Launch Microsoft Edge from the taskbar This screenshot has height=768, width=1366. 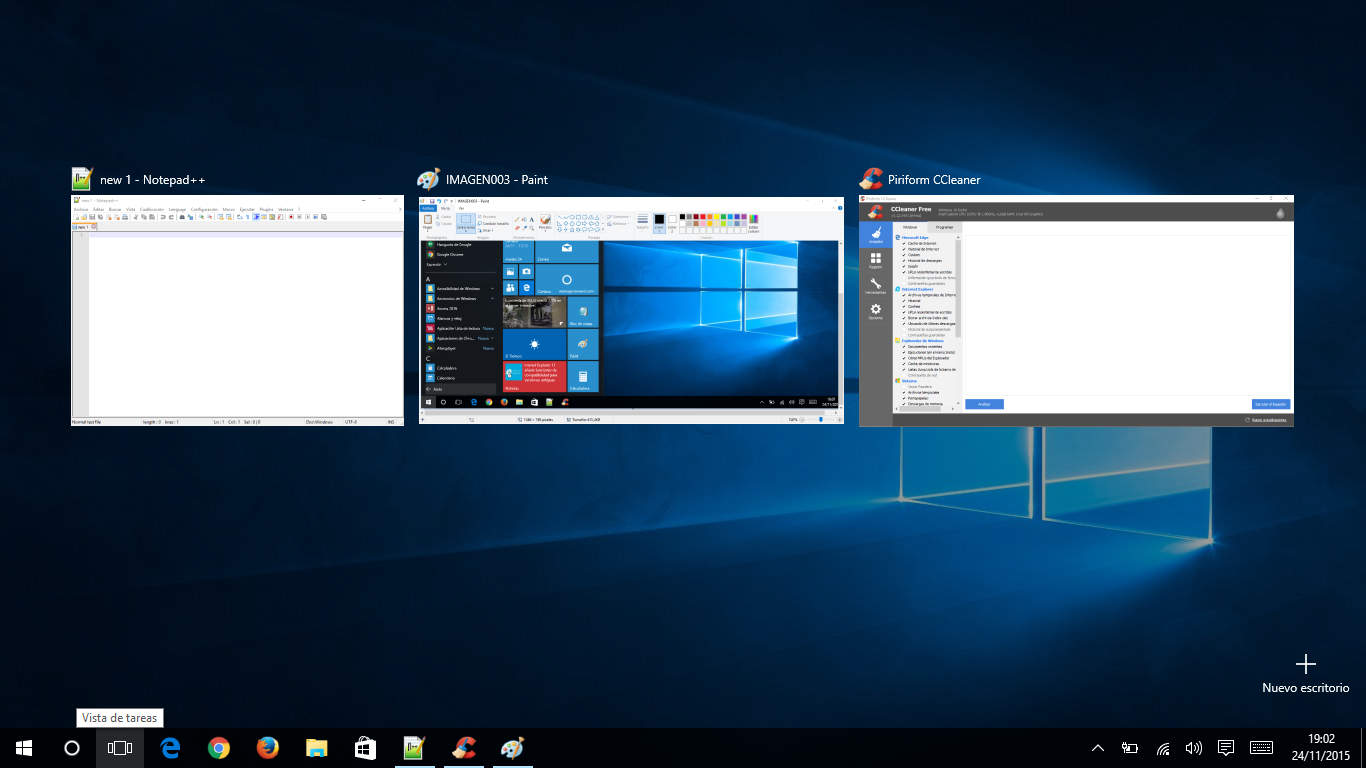pos(170,748)
